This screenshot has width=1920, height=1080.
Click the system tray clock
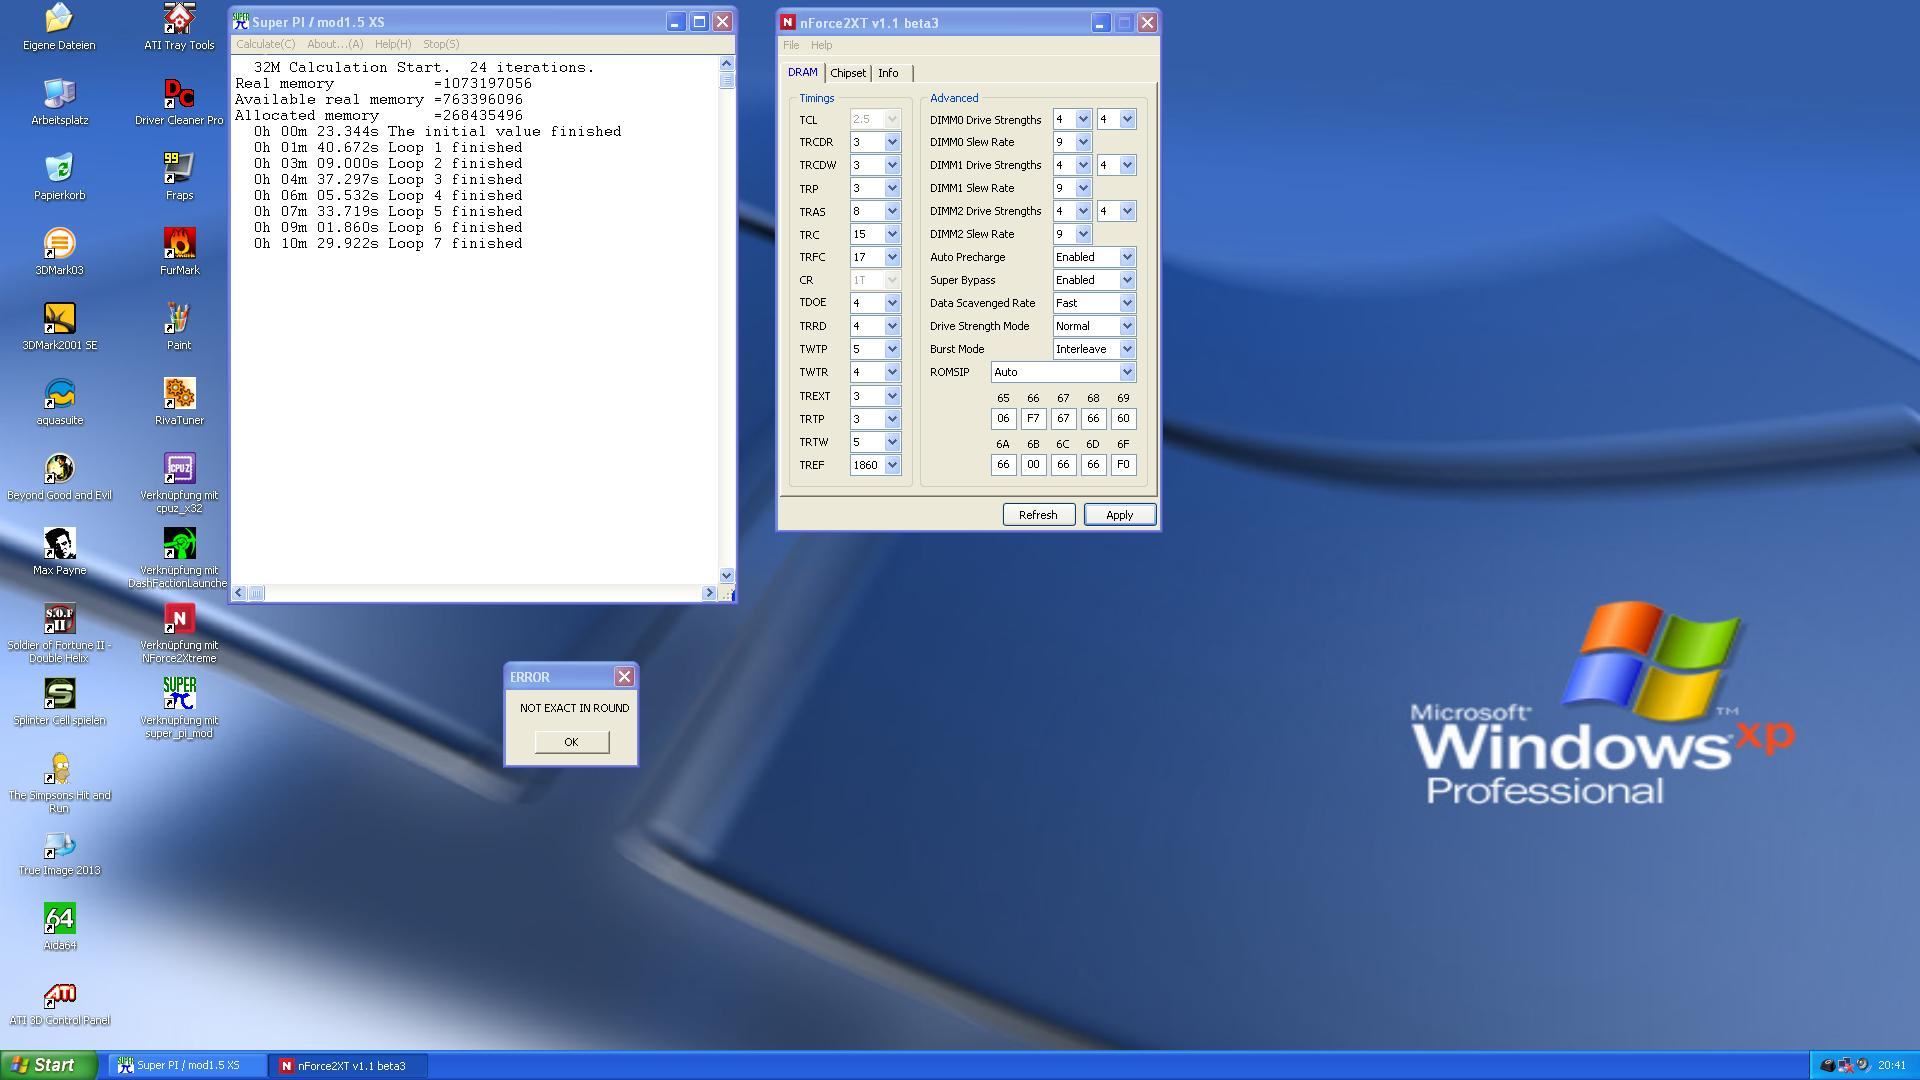pos(1892,1066)
